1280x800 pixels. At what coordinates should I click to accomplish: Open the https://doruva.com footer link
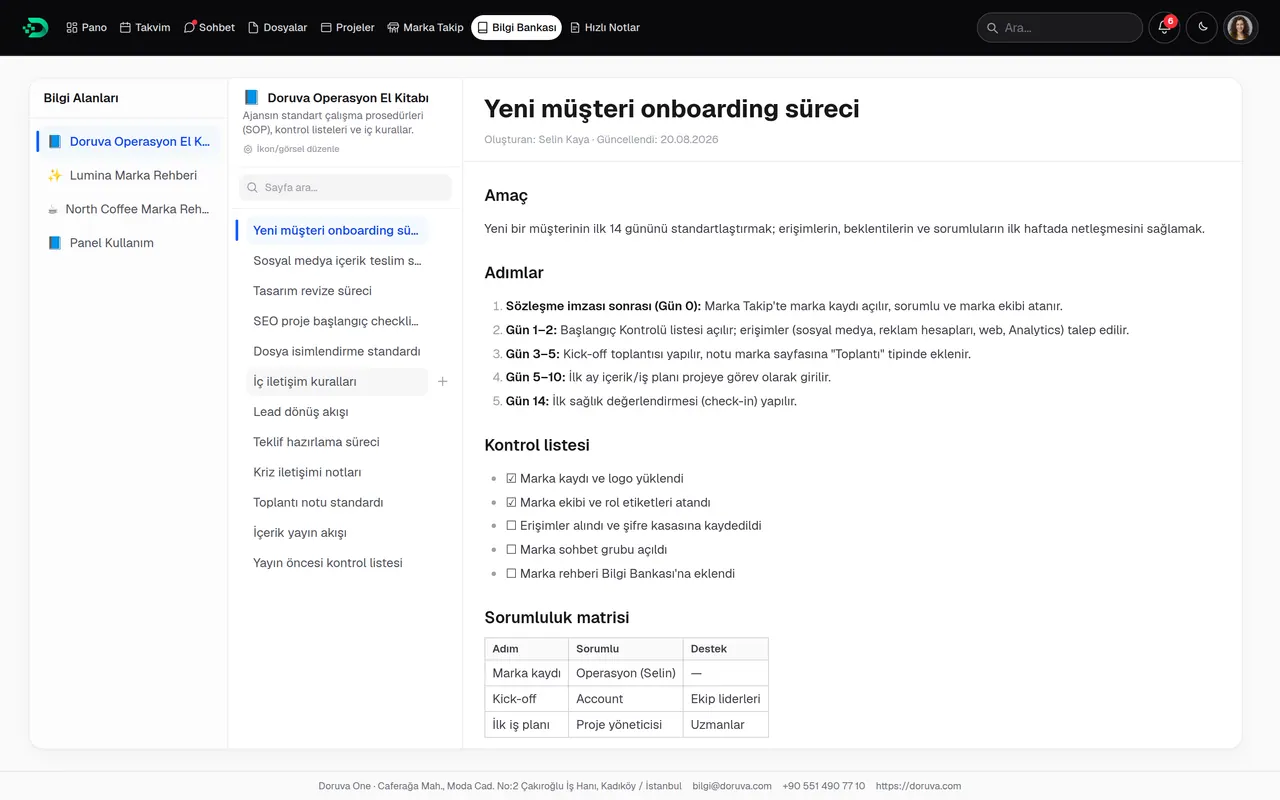click(x=918, y=786)
